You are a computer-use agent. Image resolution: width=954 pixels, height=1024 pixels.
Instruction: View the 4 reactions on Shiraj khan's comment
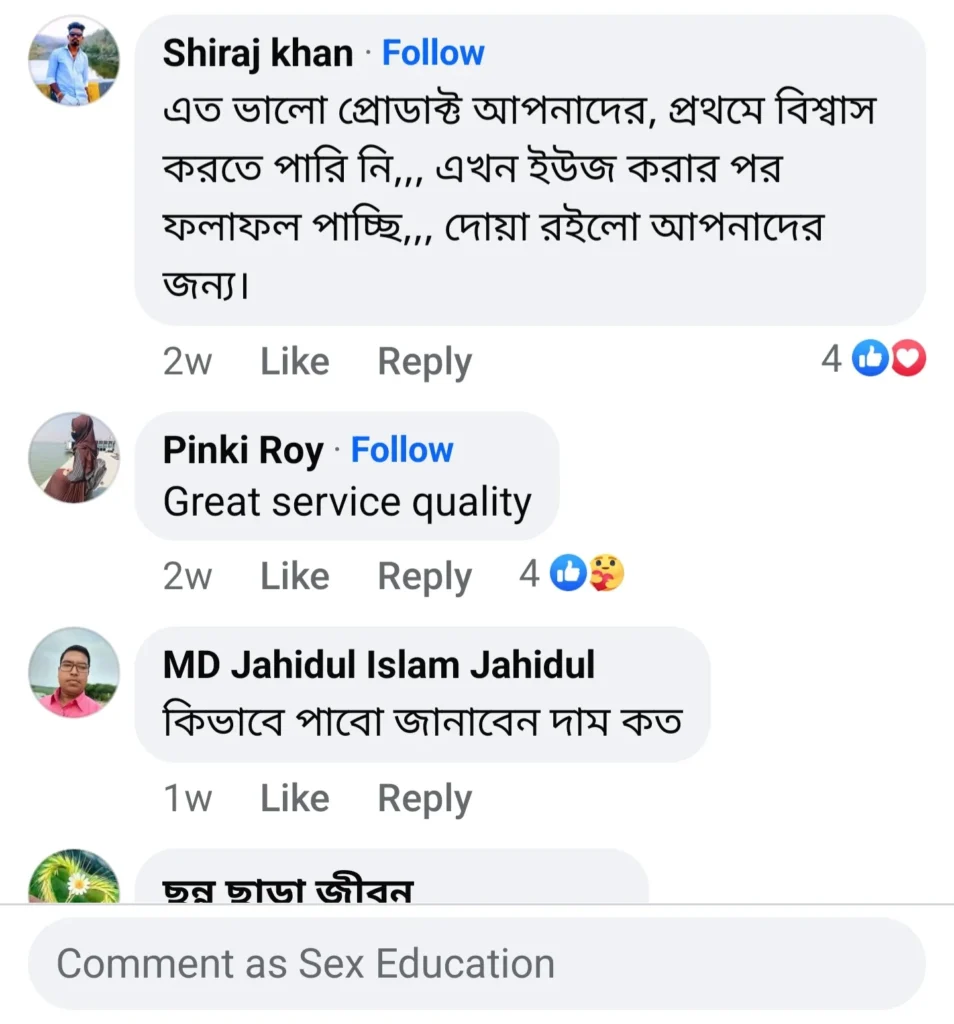[830, 358]
